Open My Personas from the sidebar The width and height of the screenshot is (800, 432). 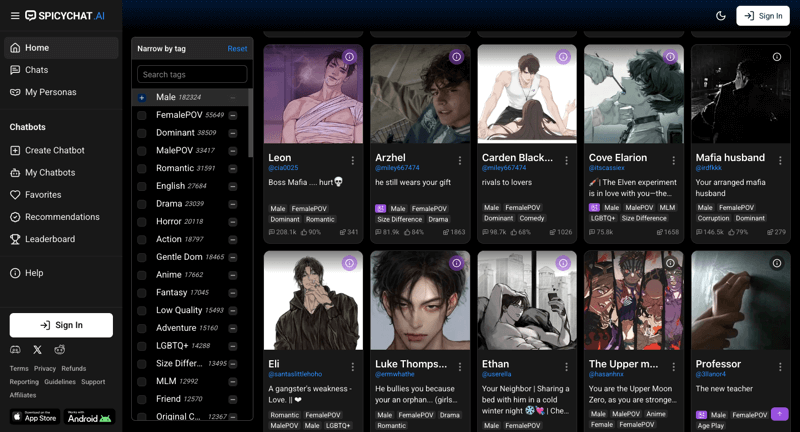(50, 92)
